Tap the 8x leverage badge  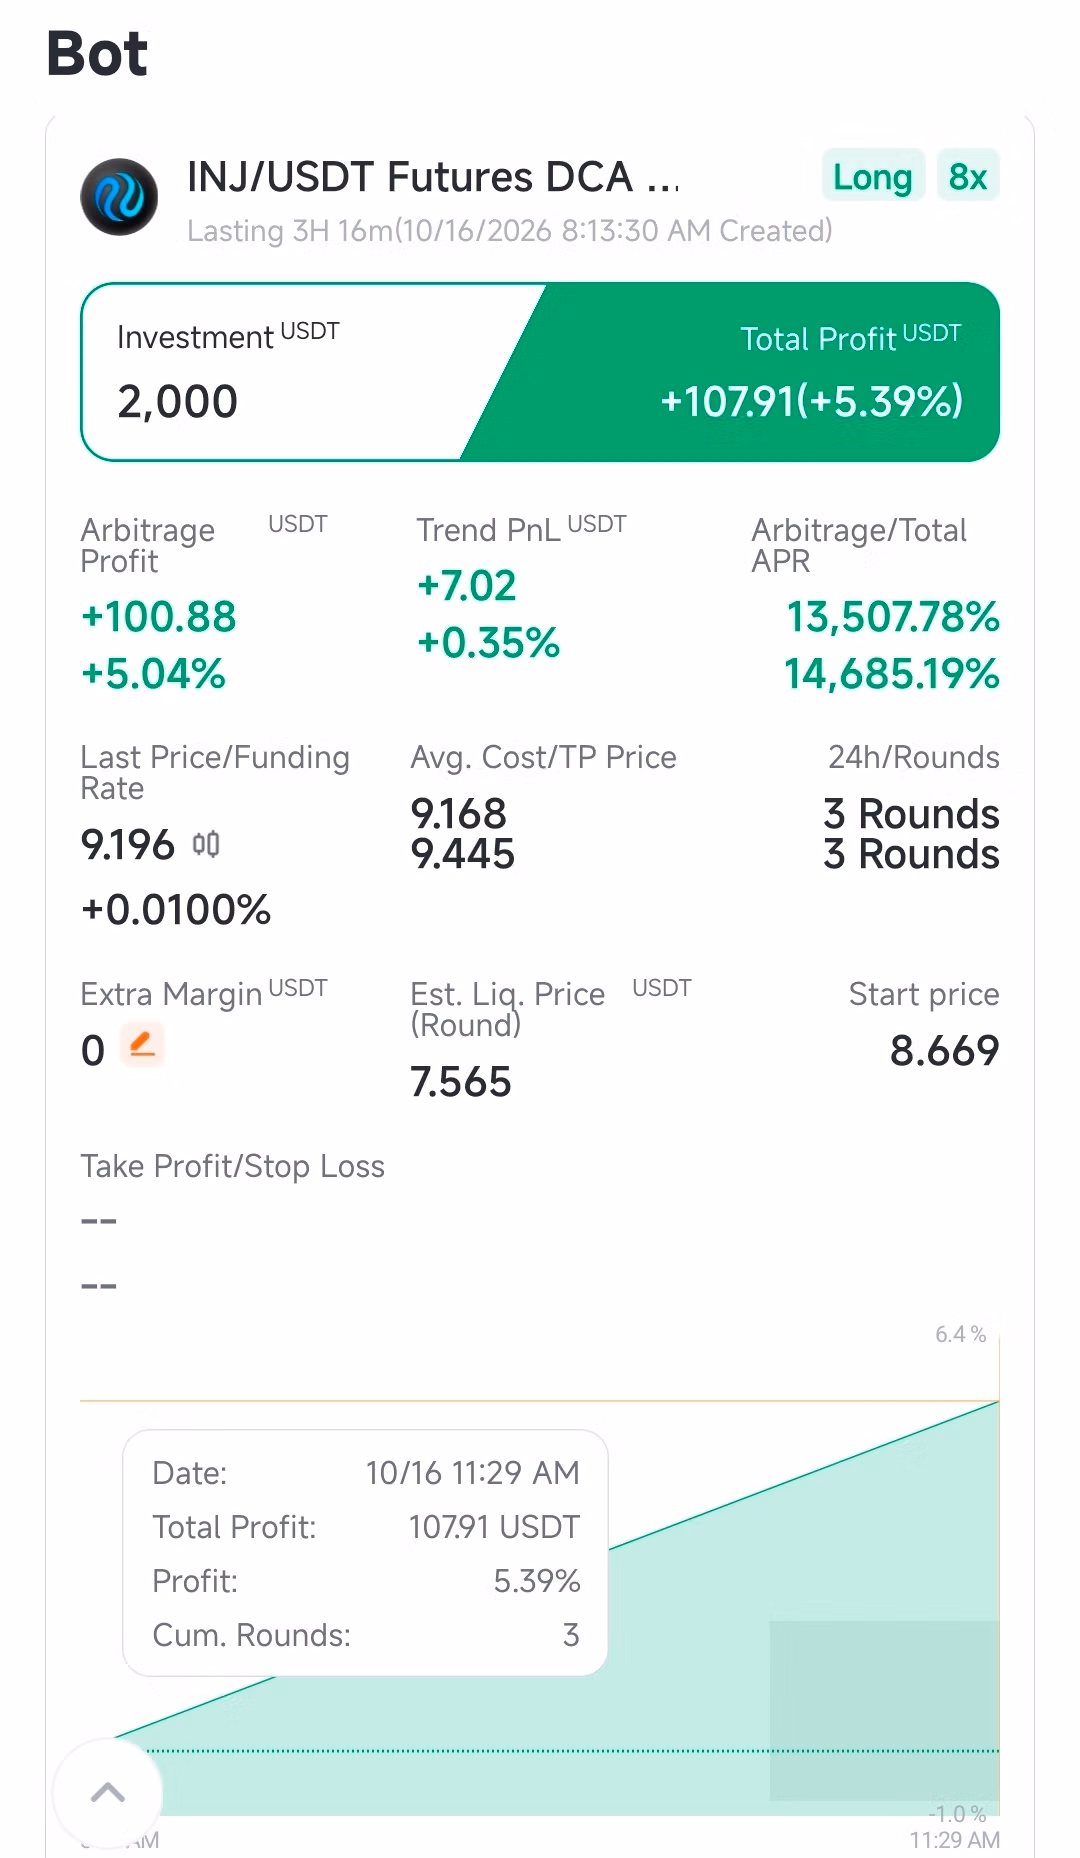968,177
